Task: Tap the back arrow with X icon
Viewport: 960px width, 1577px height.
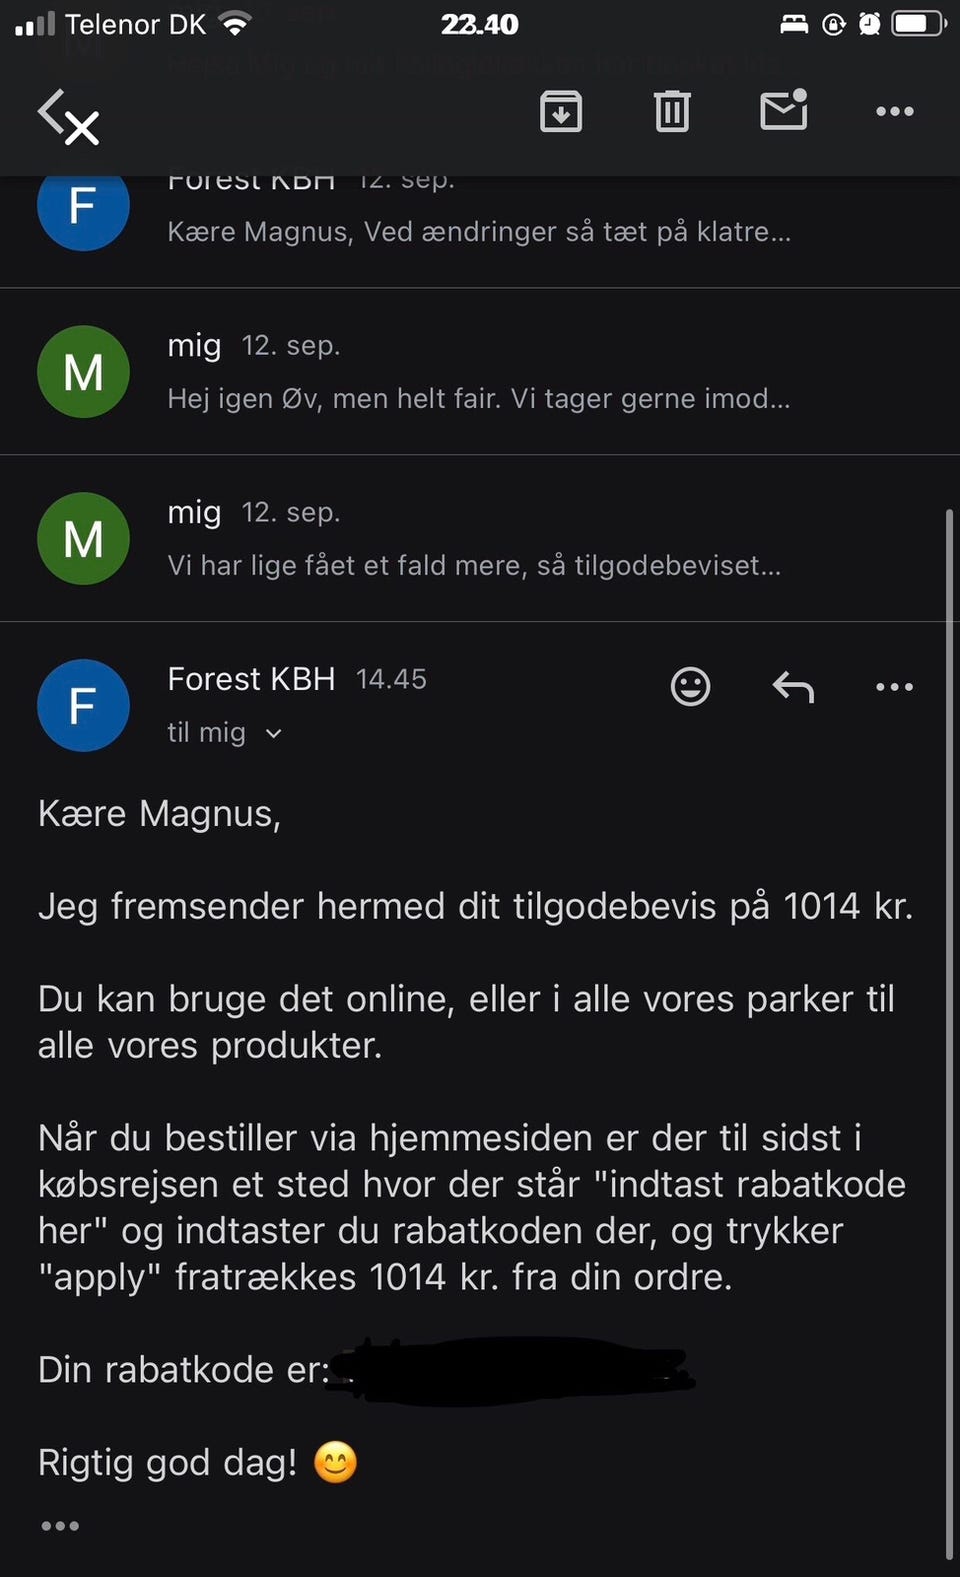Action: 68,116
